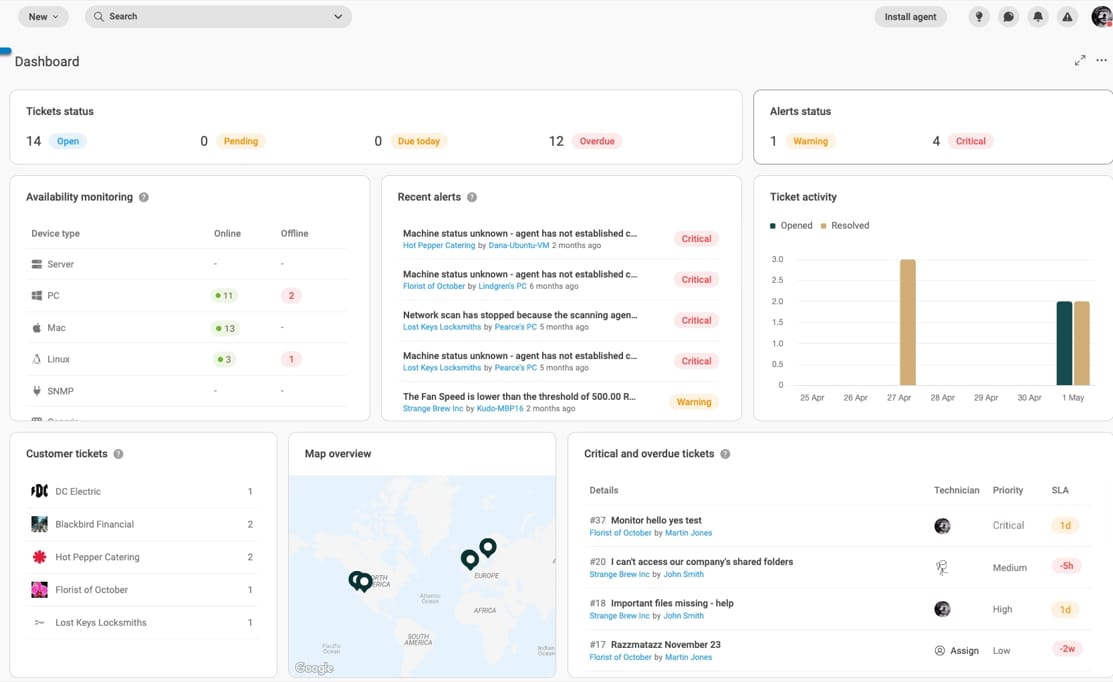Click technician avatar for ticket #37
Screen dimensions: 1113x682
point(942,526)
